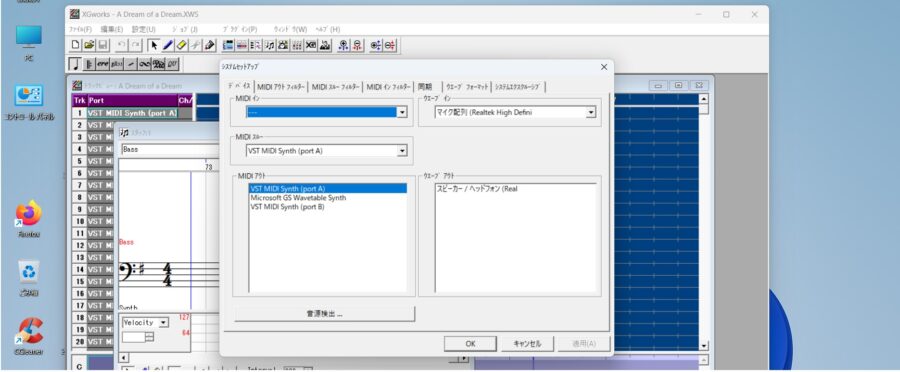Image resolution: width=900 pixels, height=372 pixels.
Task: Select the pencil draw tool in the toolbar
Action: tap(168, 45)
